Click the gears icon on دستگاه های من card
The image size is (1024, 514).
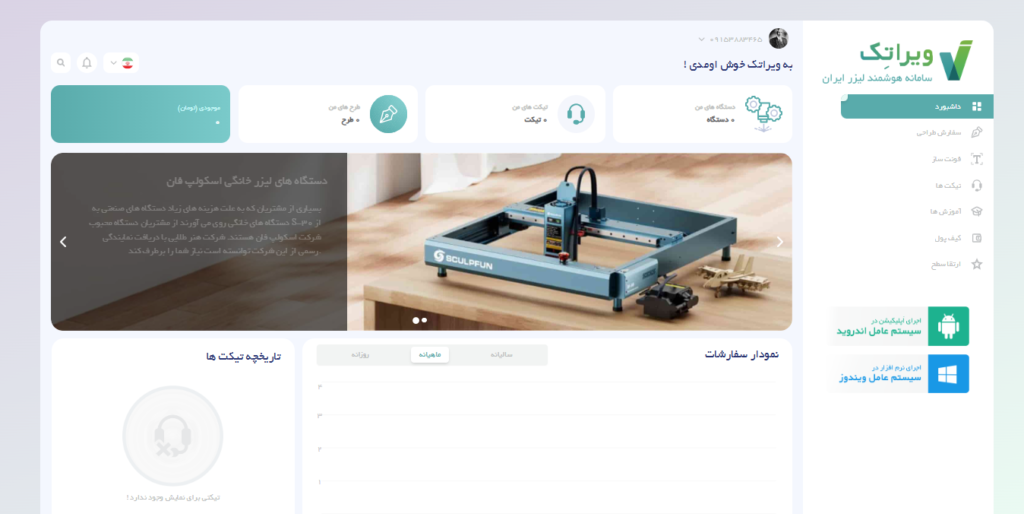pos(763,114)
